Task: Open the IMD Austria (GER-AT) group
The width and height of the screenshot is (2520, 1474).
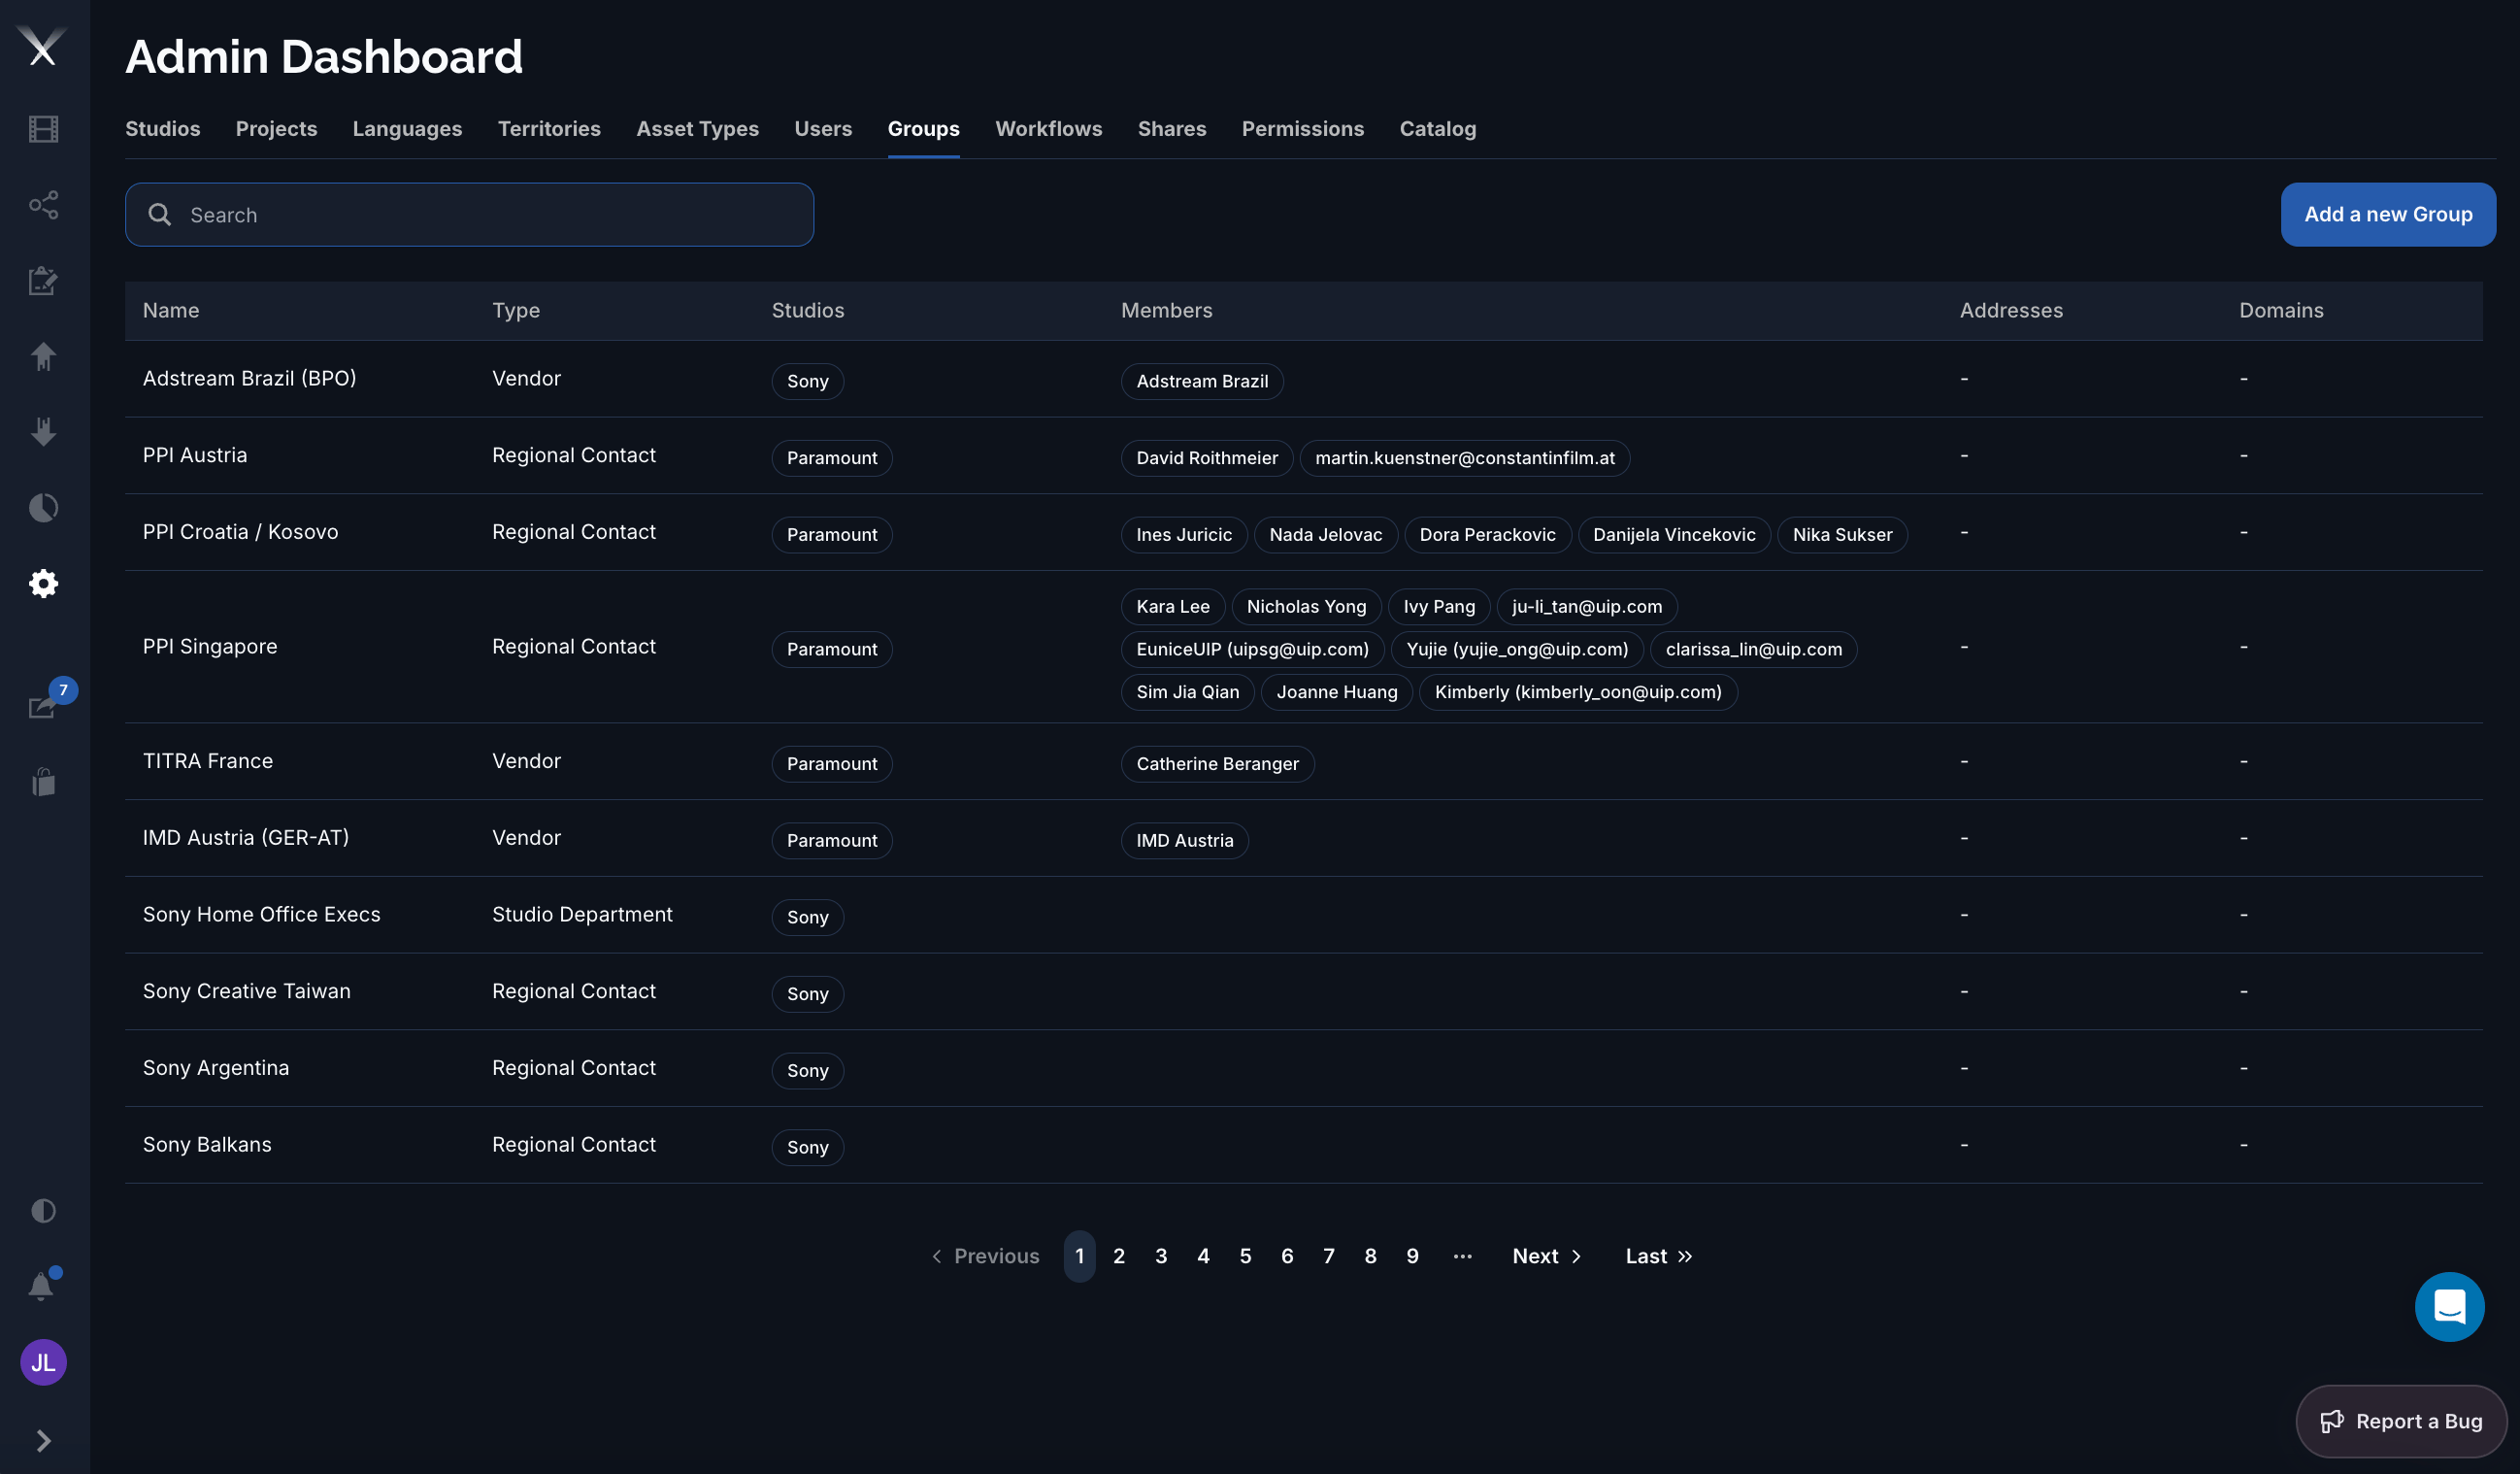Action: point(246,837)
